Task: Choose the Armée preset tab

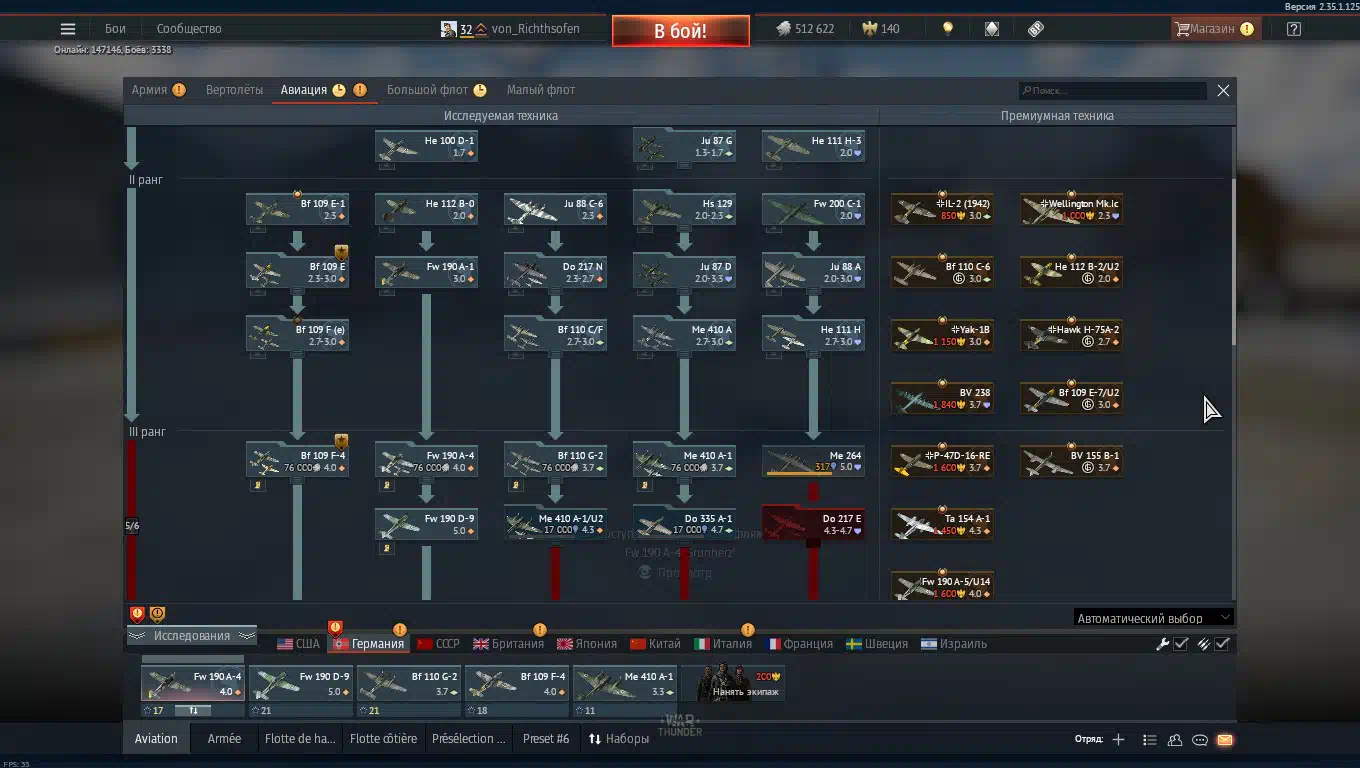Action: tap(224, 739)
